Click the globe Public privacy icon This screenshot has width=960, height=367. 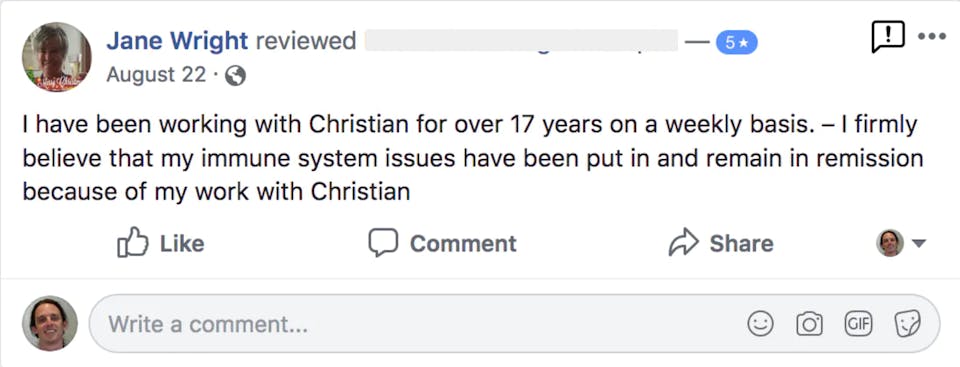pos(236,76)
